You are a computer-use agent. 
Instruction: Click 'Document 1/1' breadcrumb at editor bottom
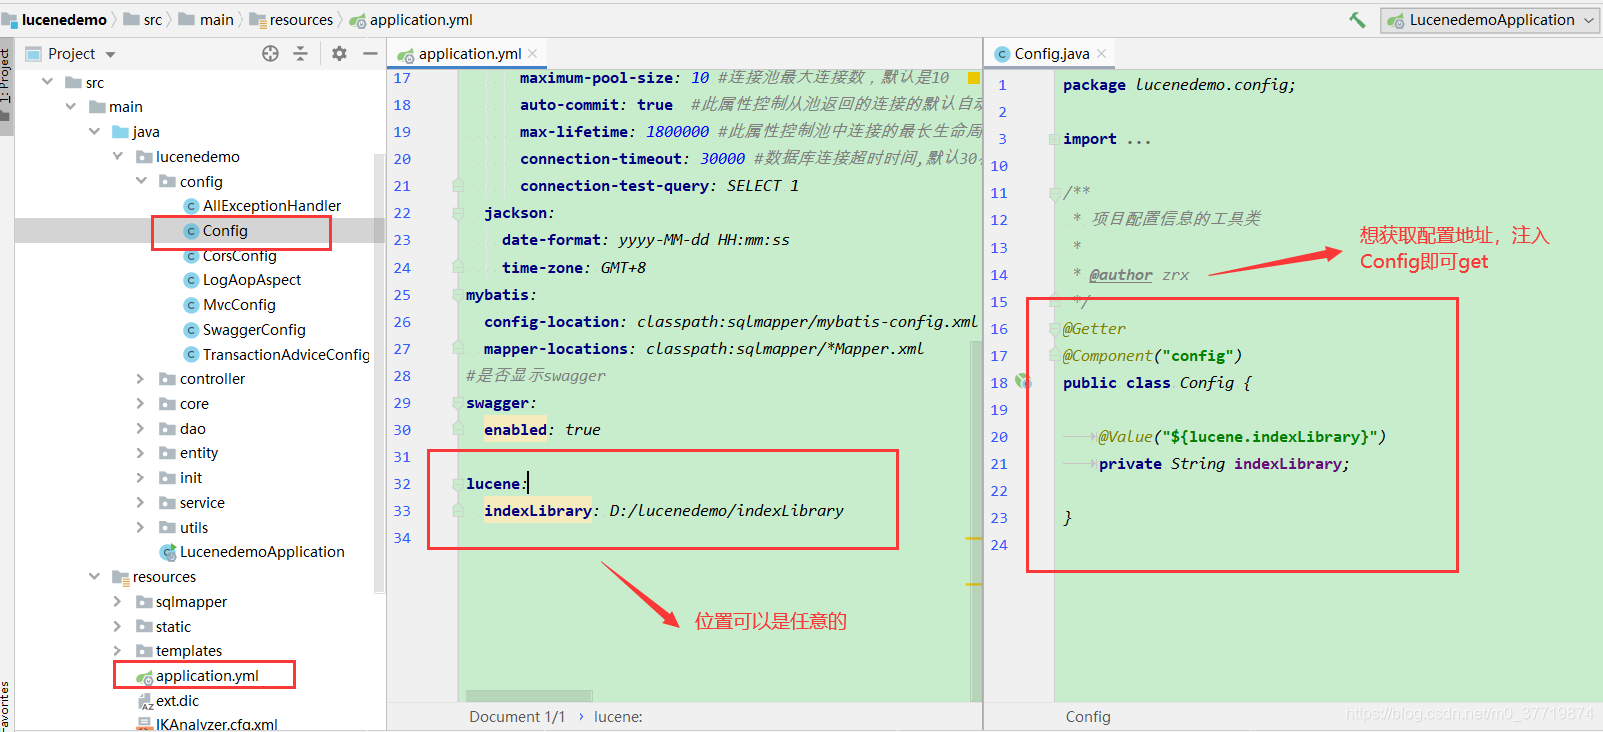(517, 717)
